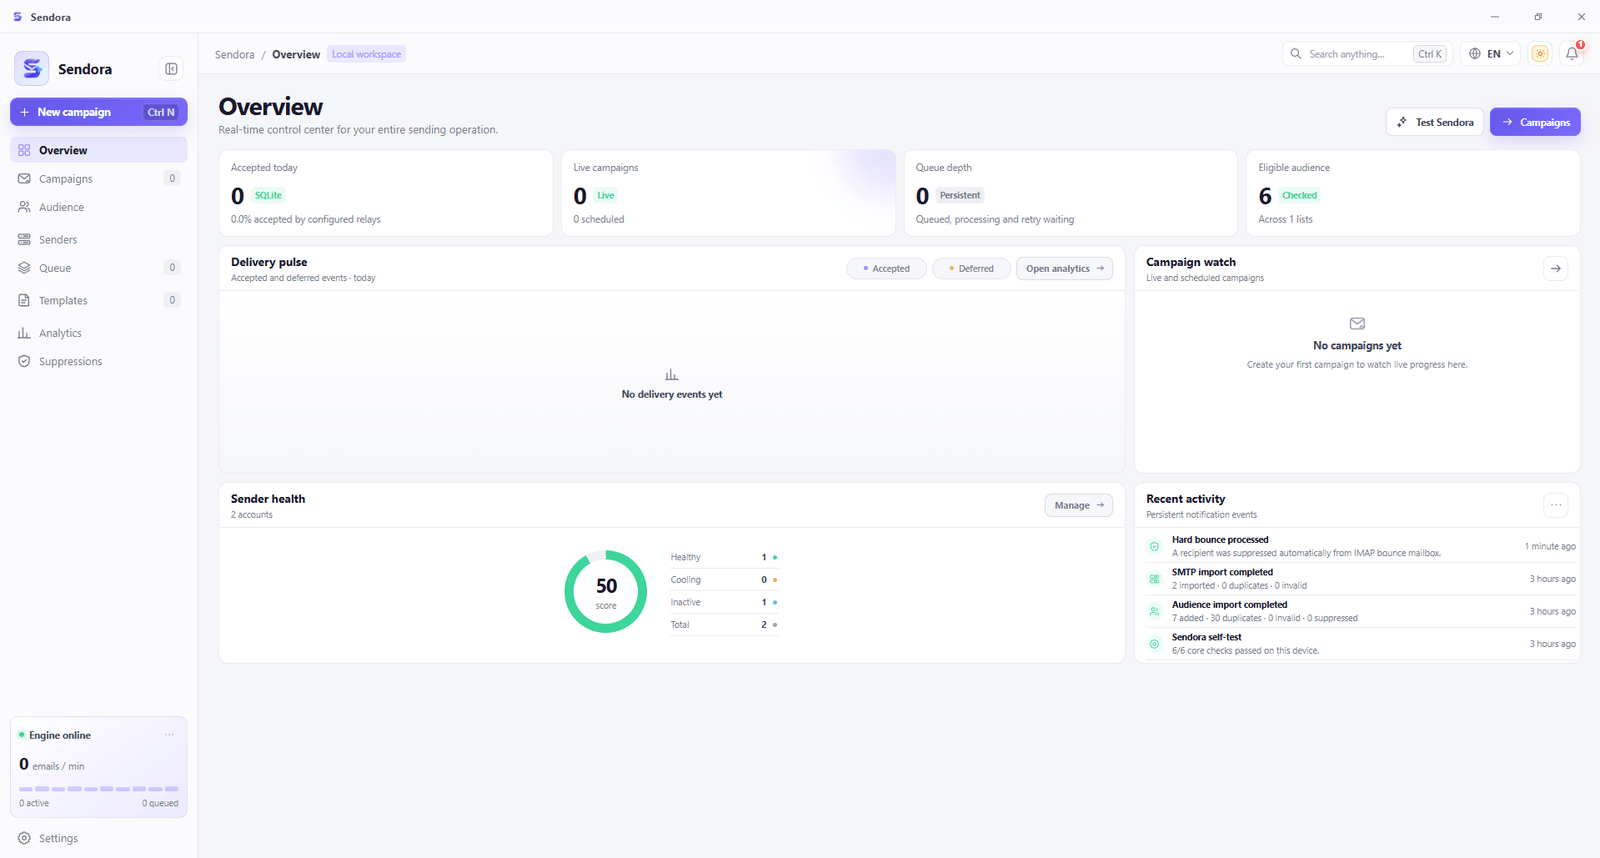Click the SQLite badge

point(268,195)
